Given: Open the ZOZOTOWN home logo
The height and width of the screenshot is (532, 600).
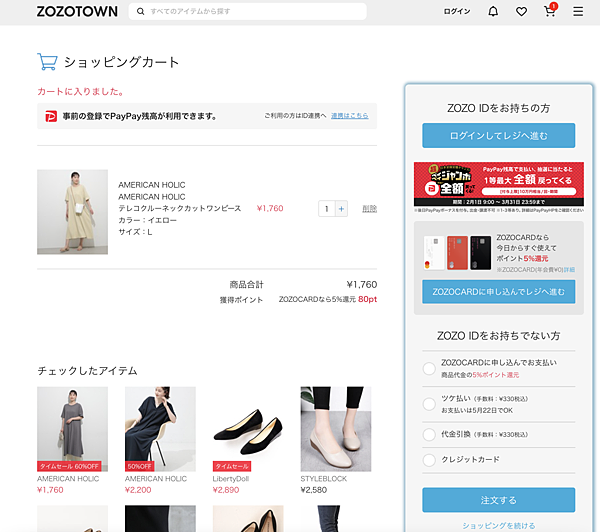Looking at the screenshot, I should pos(77,11).
